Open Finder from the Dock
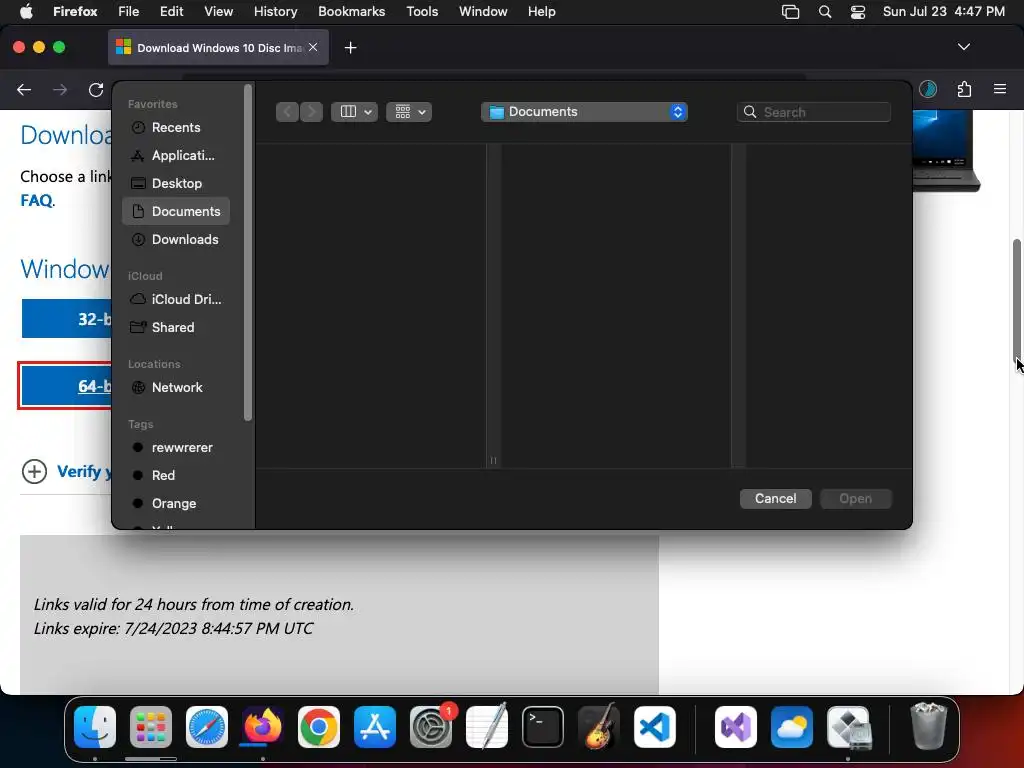This screenshot has width=1024, height=768. point(95,727)
